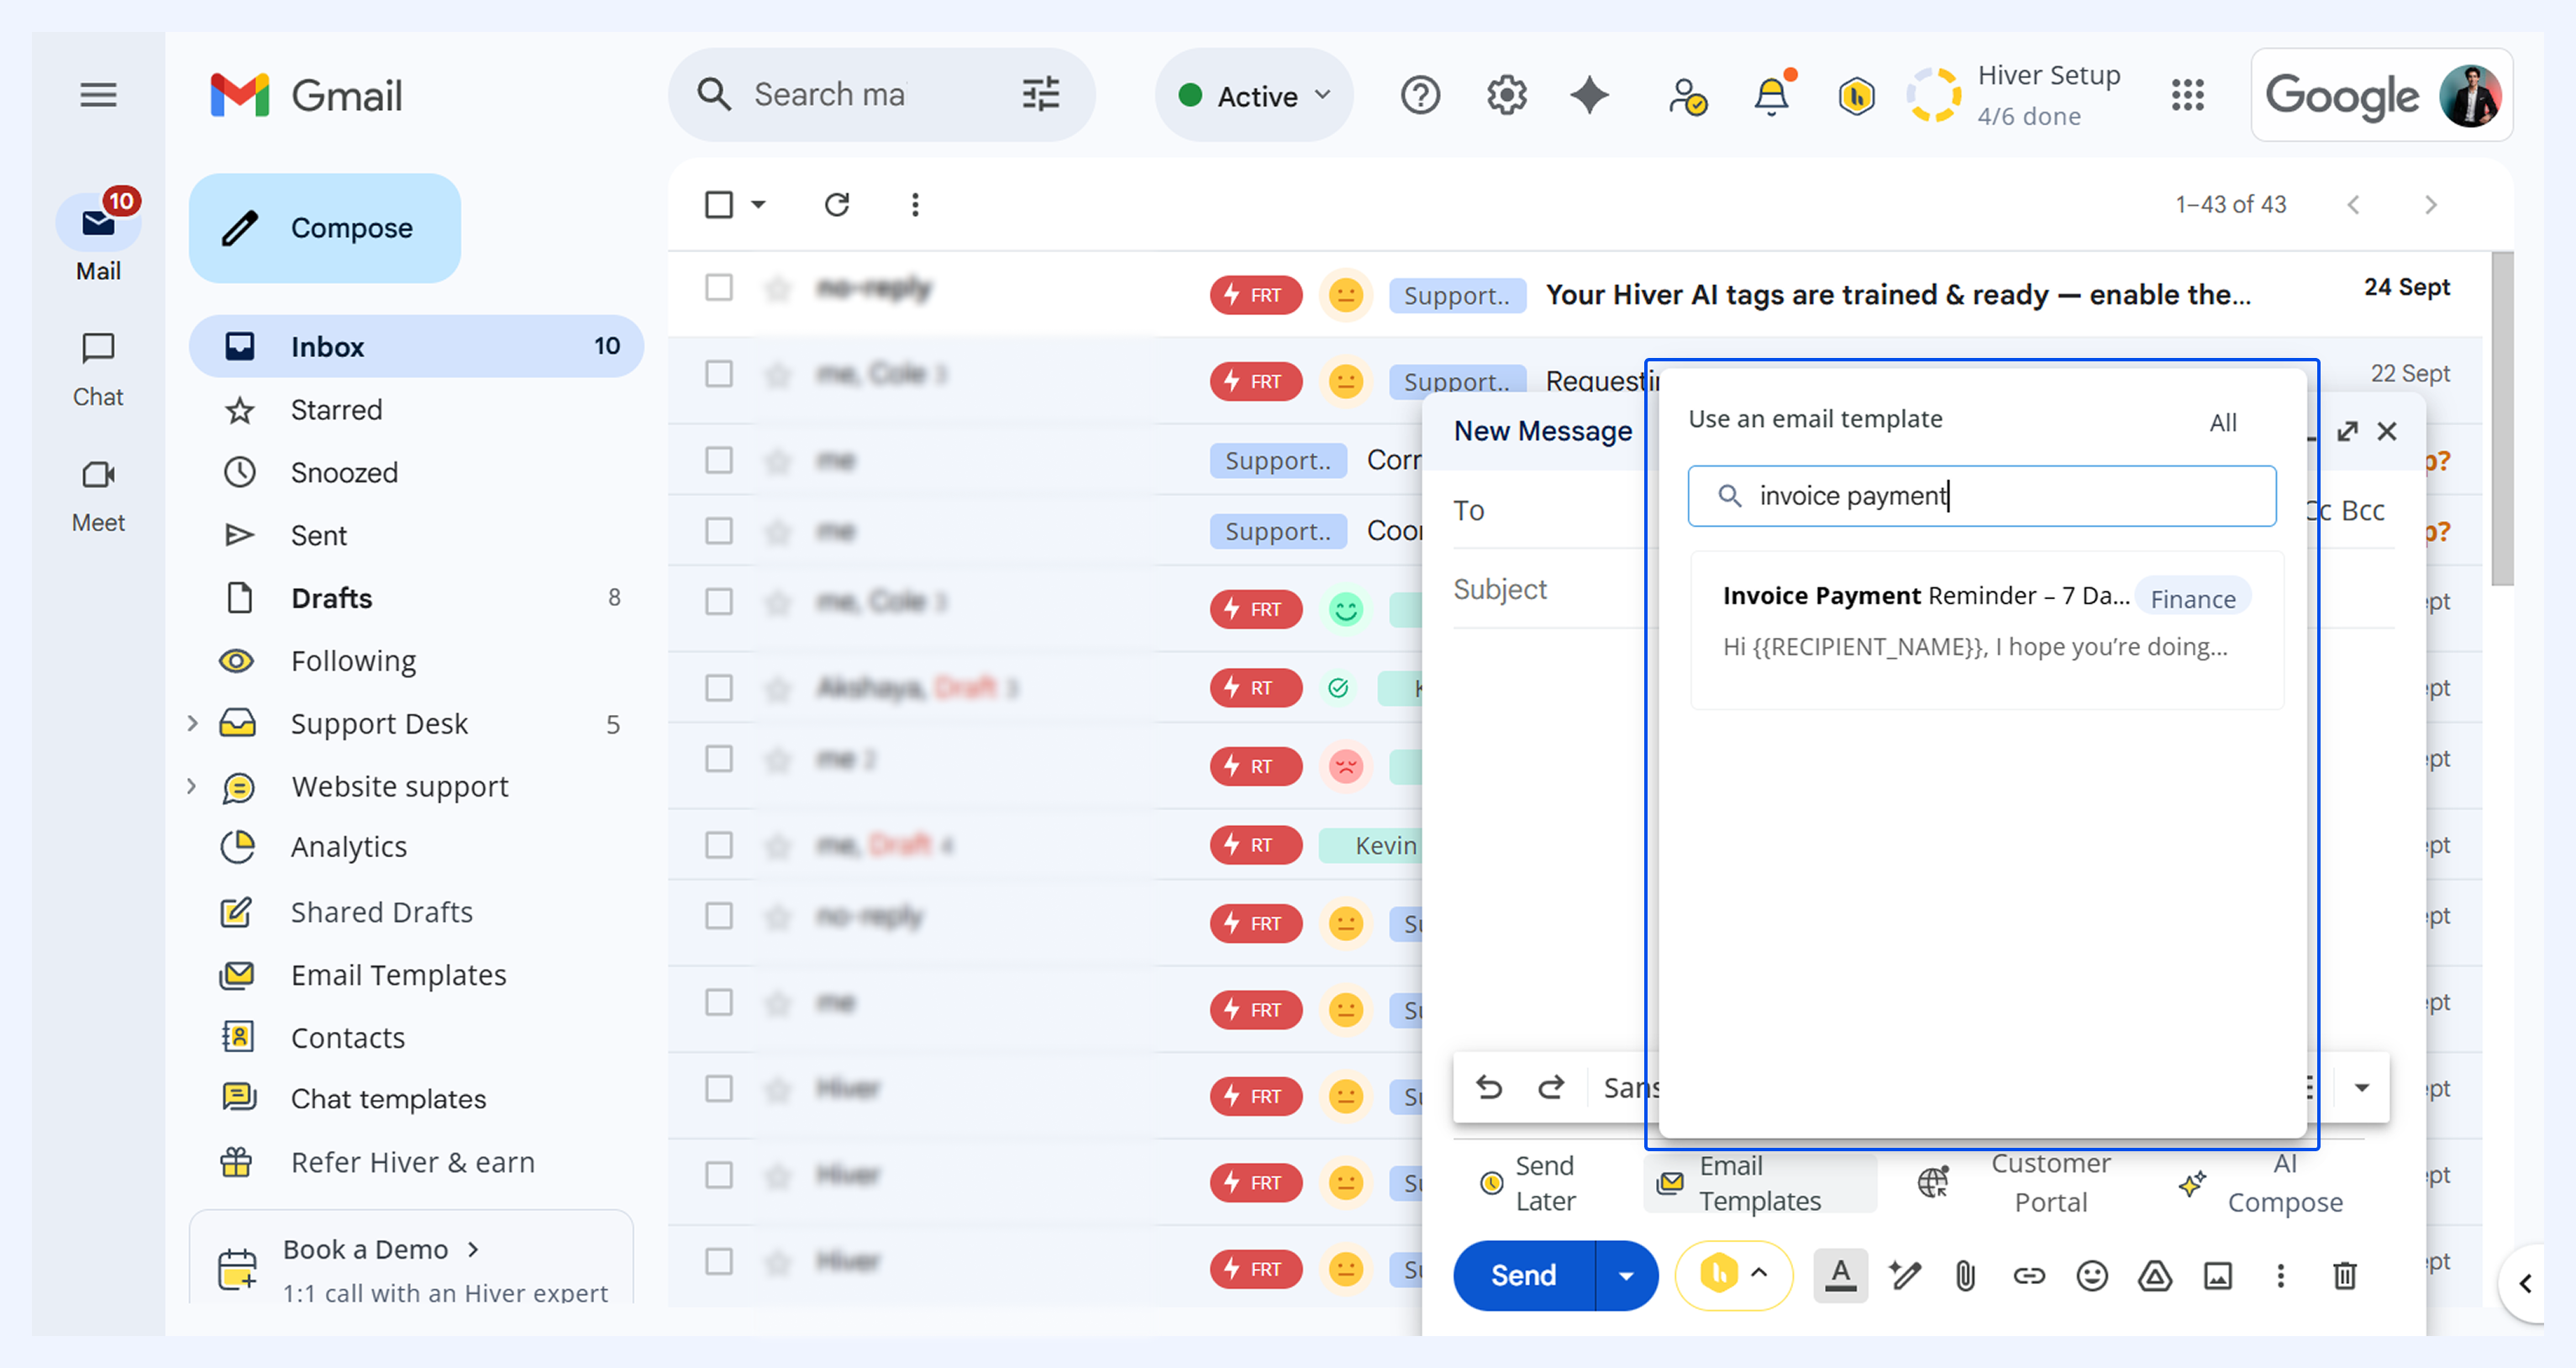Click the attach files paperclip icon
Viewport: 2576px width, 1368px height.
coord(1965,1276)
